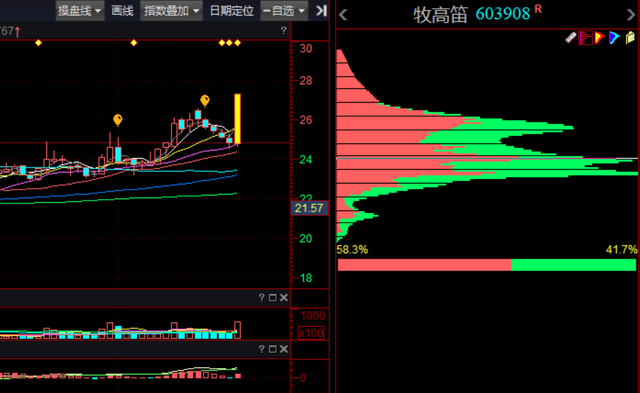Open the 操盘线 dropdown
The height and width of the screenshot is (393, 640).
point(80,11)
